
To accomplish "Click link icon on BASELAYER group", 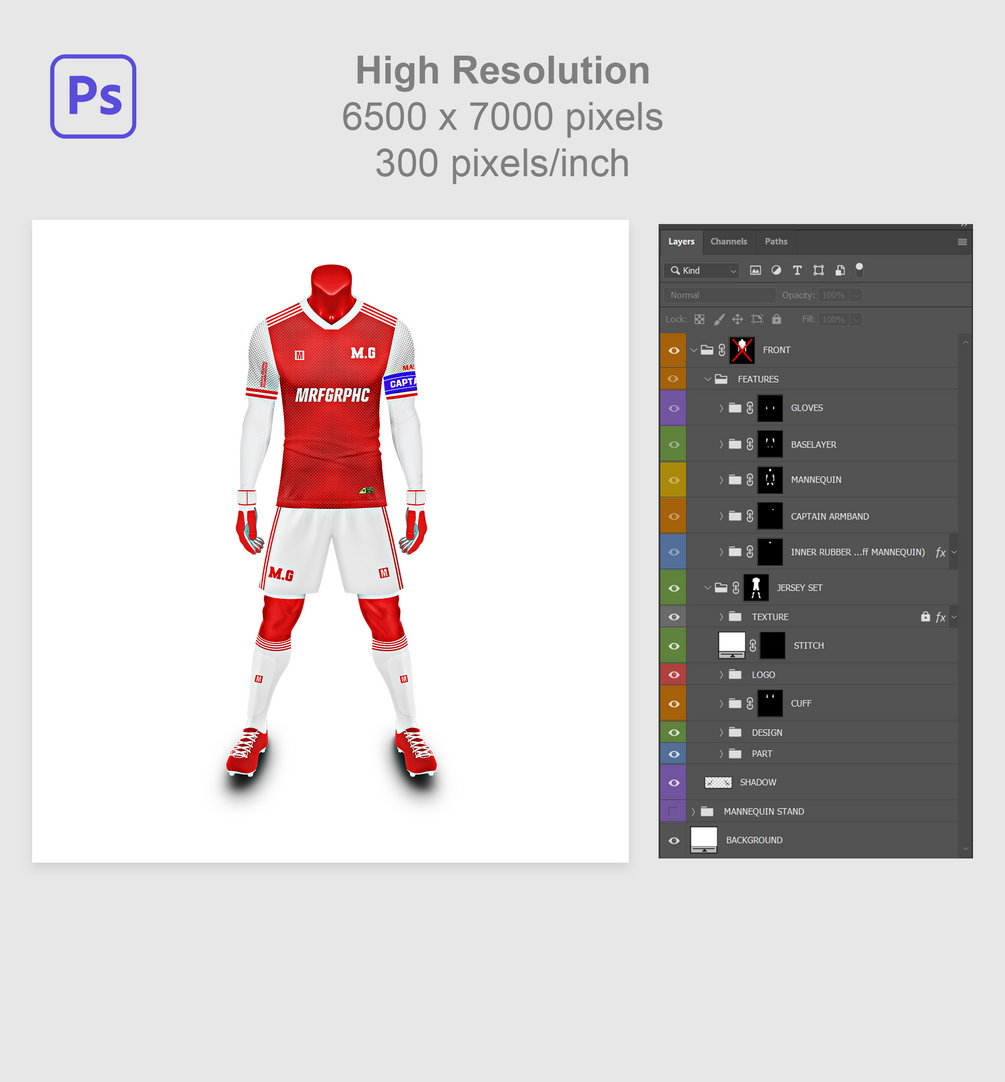I will tap(750, 444).
